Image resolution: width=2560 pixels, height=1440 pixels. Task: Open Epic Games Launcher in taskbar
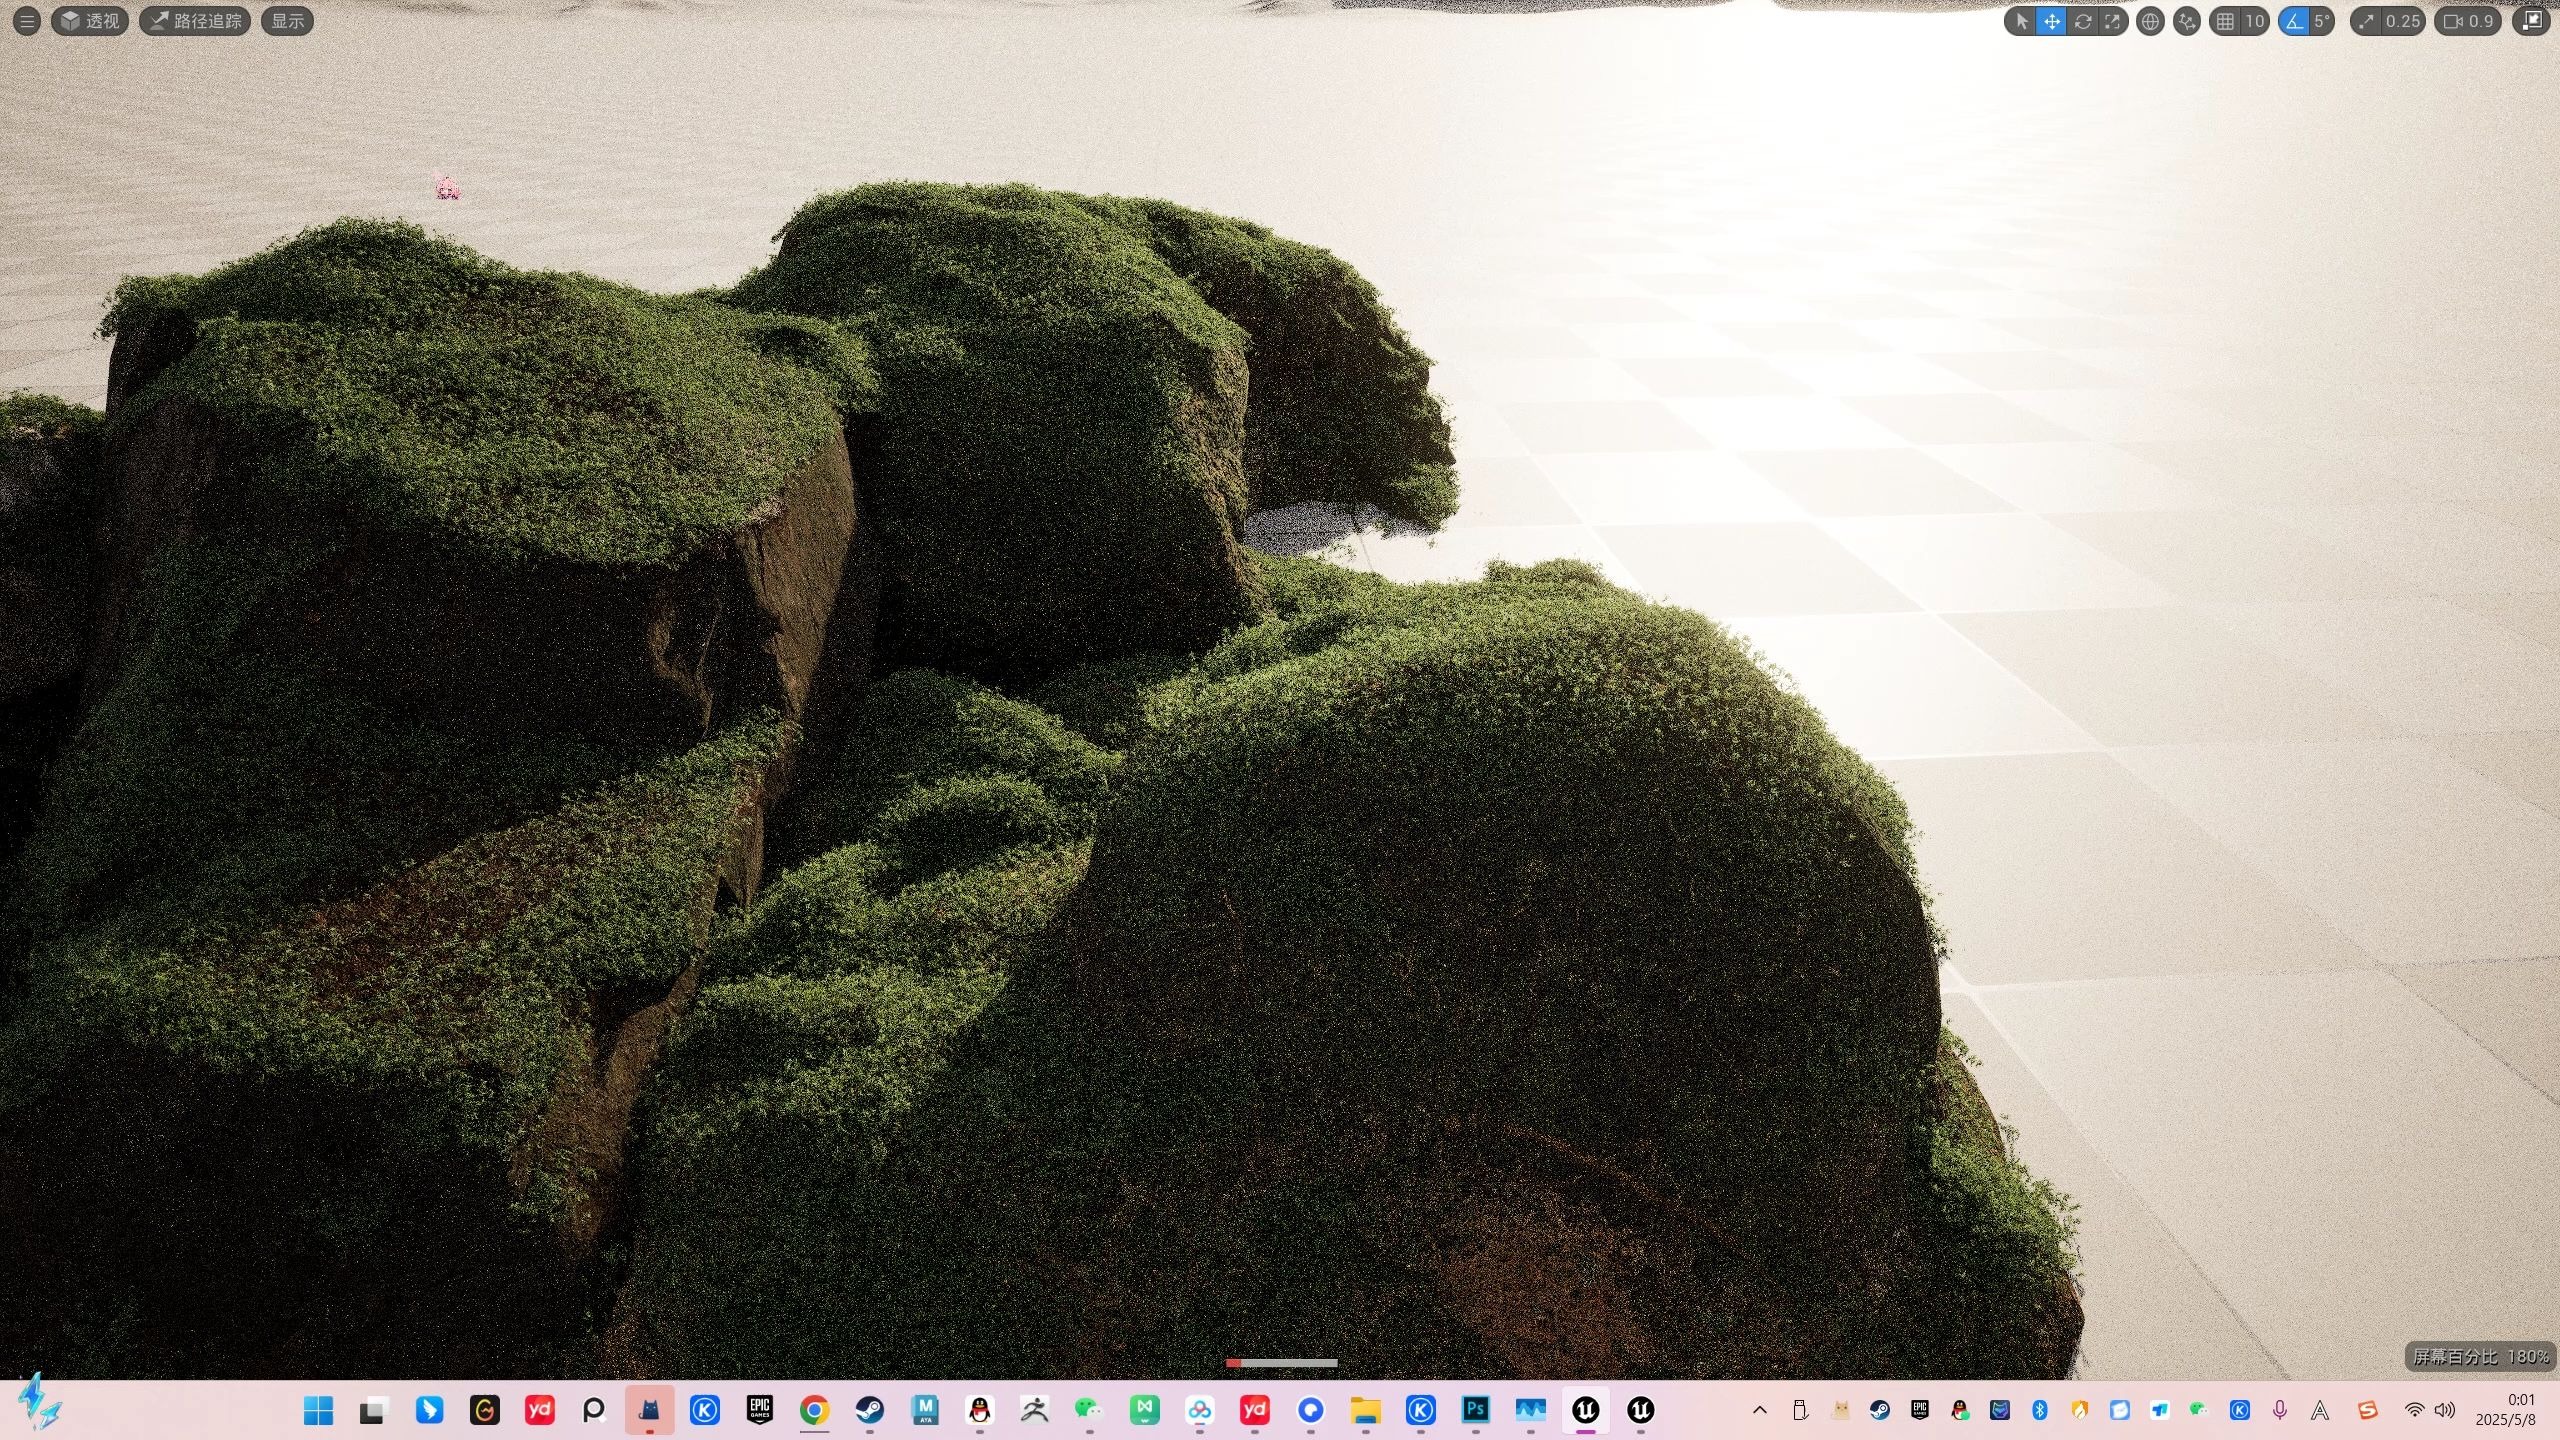coord(760,1410)
